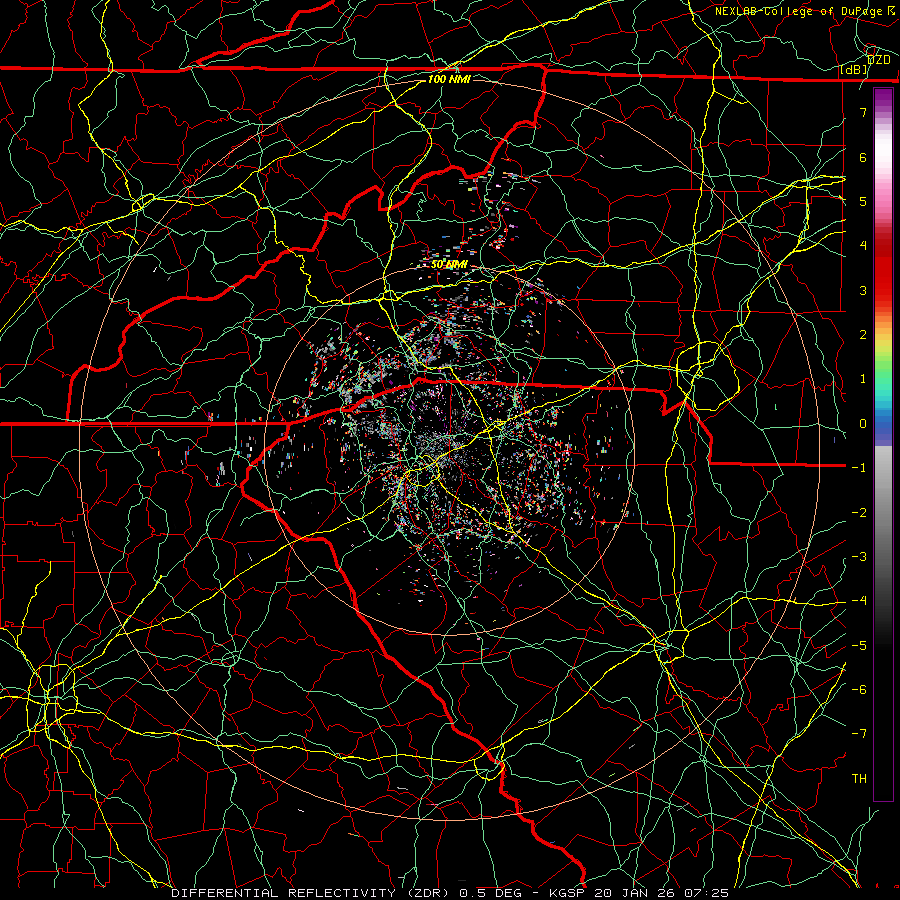Click the "50 NMI" range ring label
Image resolution: width=900 pixels, height=900 pixels.
click(x=449, y=265)
